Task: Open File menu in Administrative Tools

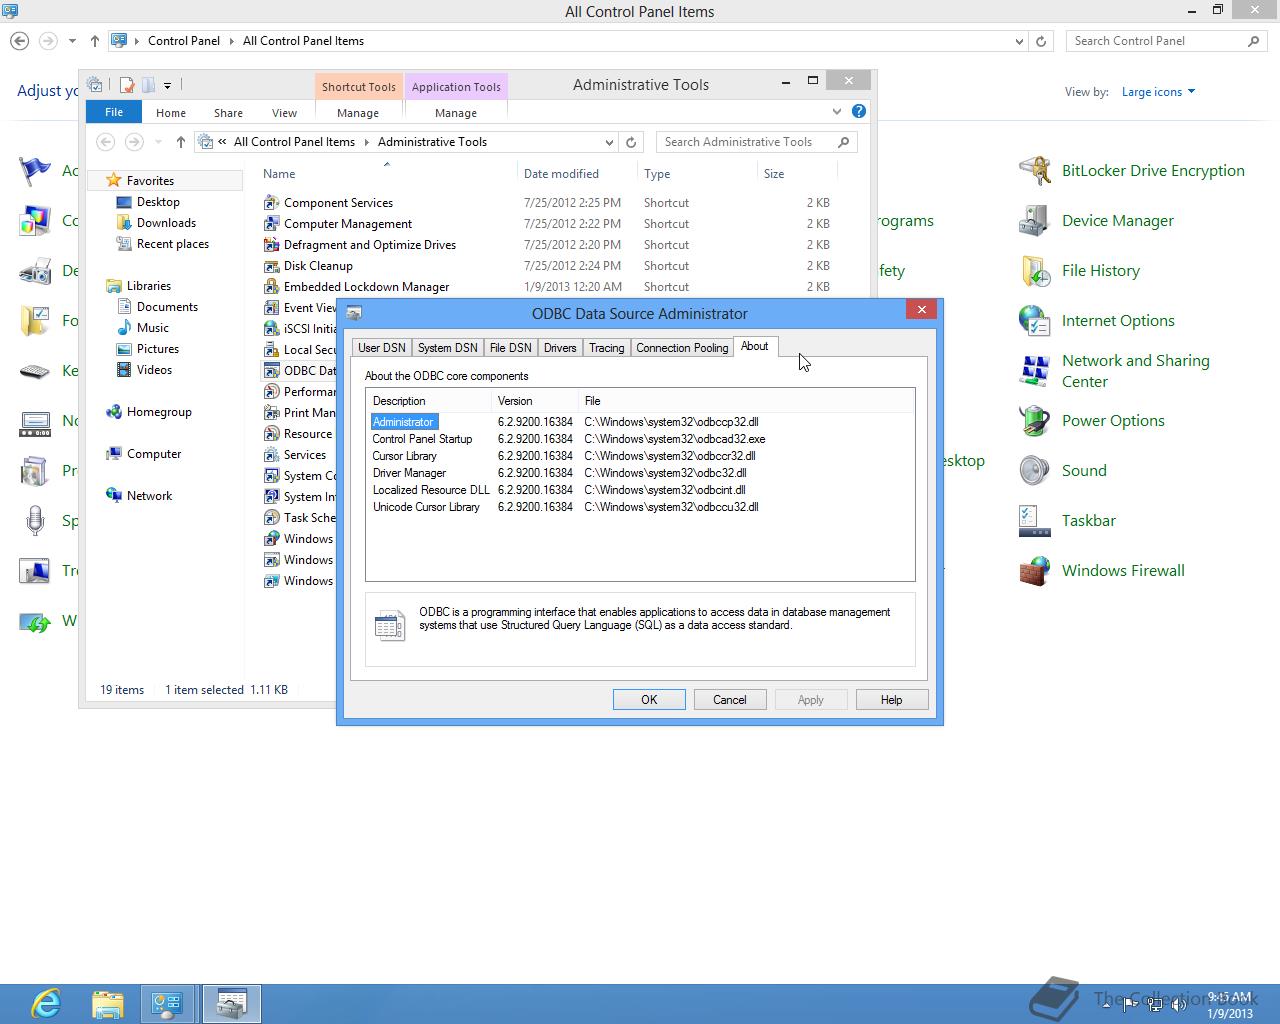Action: (x=114, y=112)
